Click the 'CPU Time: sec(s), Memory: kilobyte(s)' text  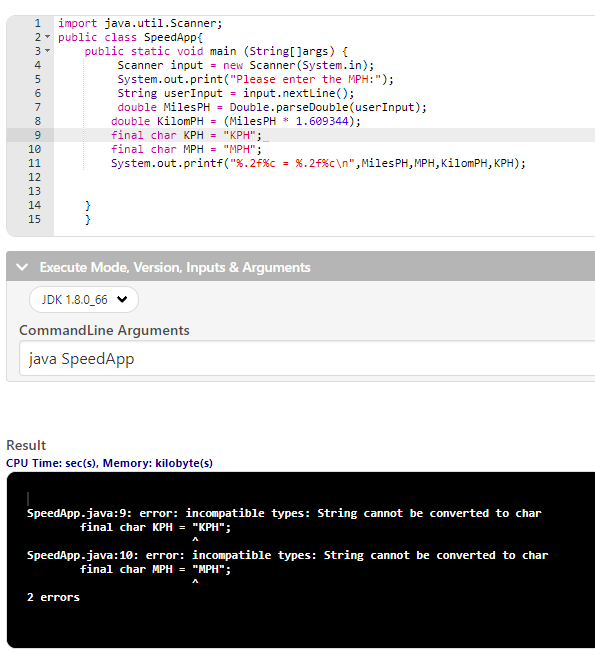[x=109, y=463]
